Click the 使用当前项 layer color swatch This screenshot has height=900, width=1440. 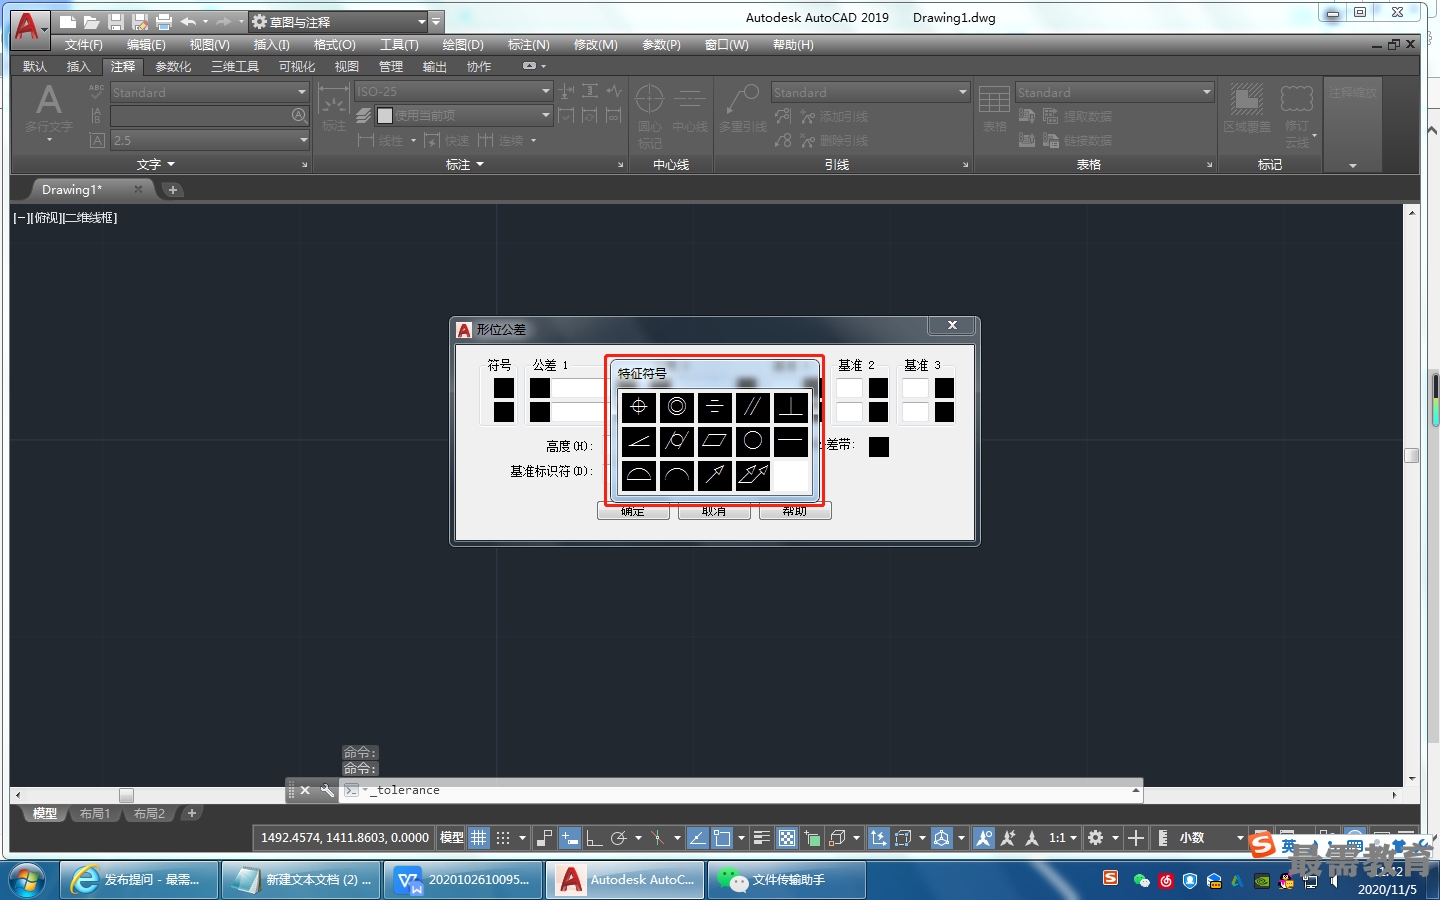(x=385, y=116)
